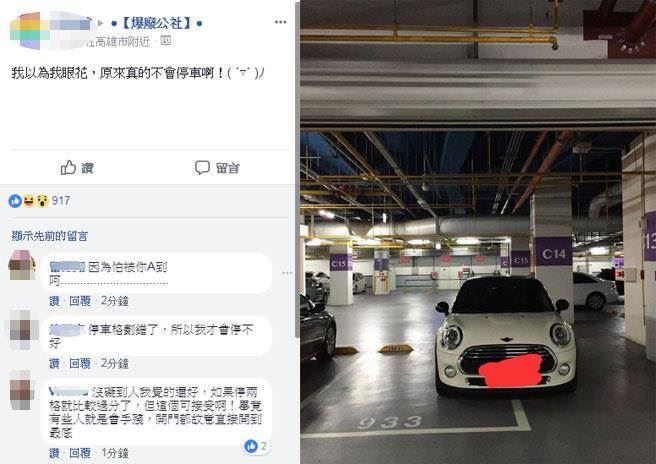Click the like count badge on third comment
The height and width of the screenshot is (464, 656).
pos(255,446)
